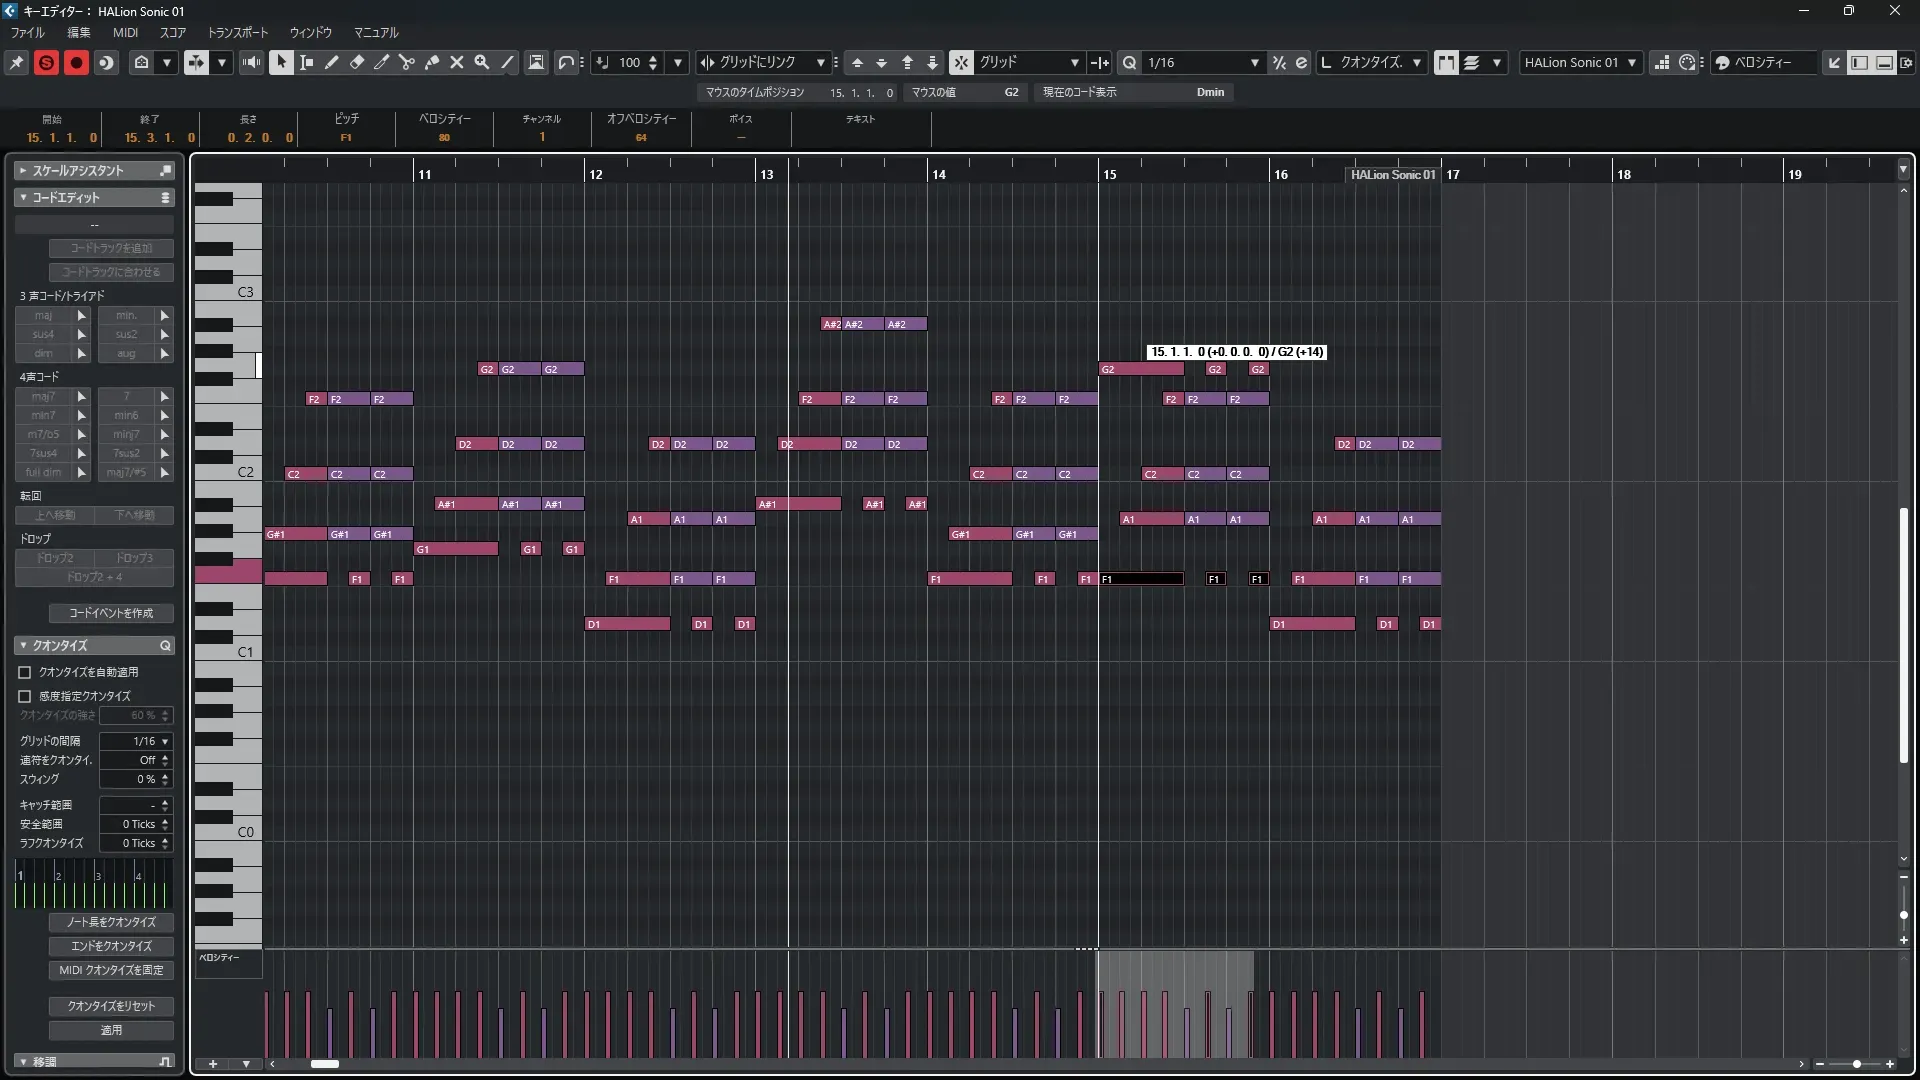Click the horizontal zoom slider handle
The height and width of the screenshot is (1080, 1920).
pos(1857,1064)
